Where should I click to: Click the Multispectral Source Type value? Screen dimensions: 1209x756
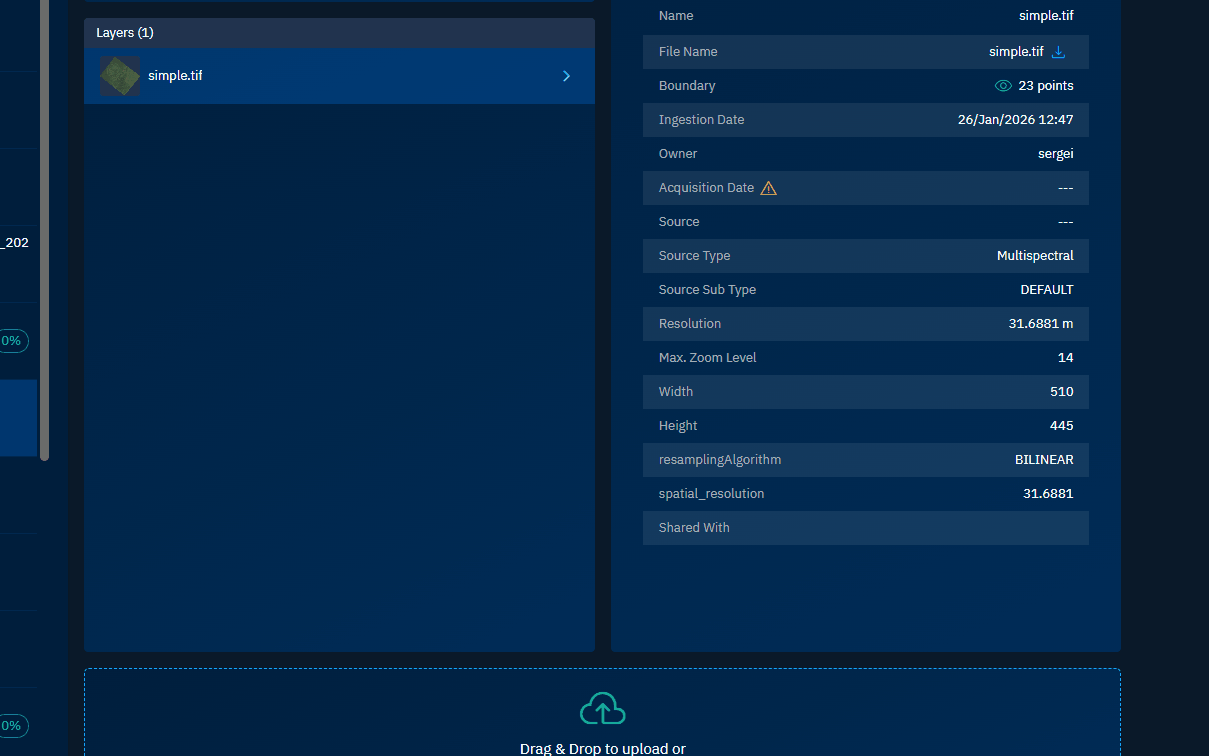click(x=1034, y=256)
